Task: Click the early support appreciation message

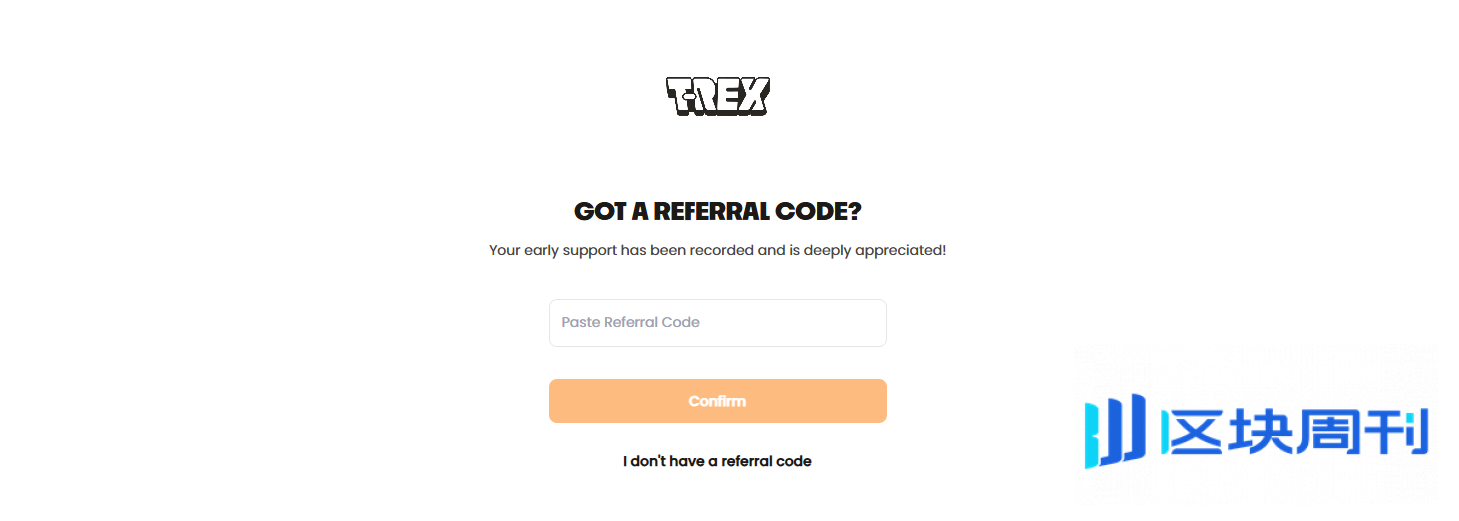Action: 717,250
